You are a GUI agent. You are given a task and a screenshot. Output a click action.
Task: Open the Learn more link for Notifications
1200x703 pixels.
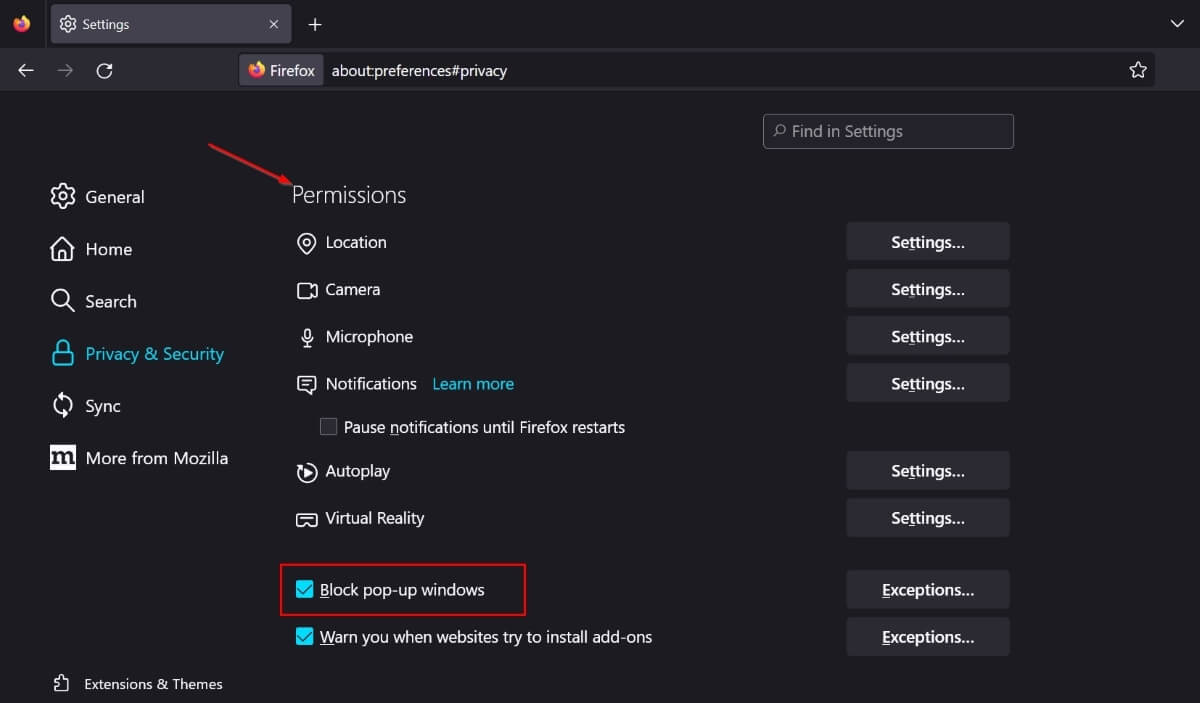coord(473,383)
